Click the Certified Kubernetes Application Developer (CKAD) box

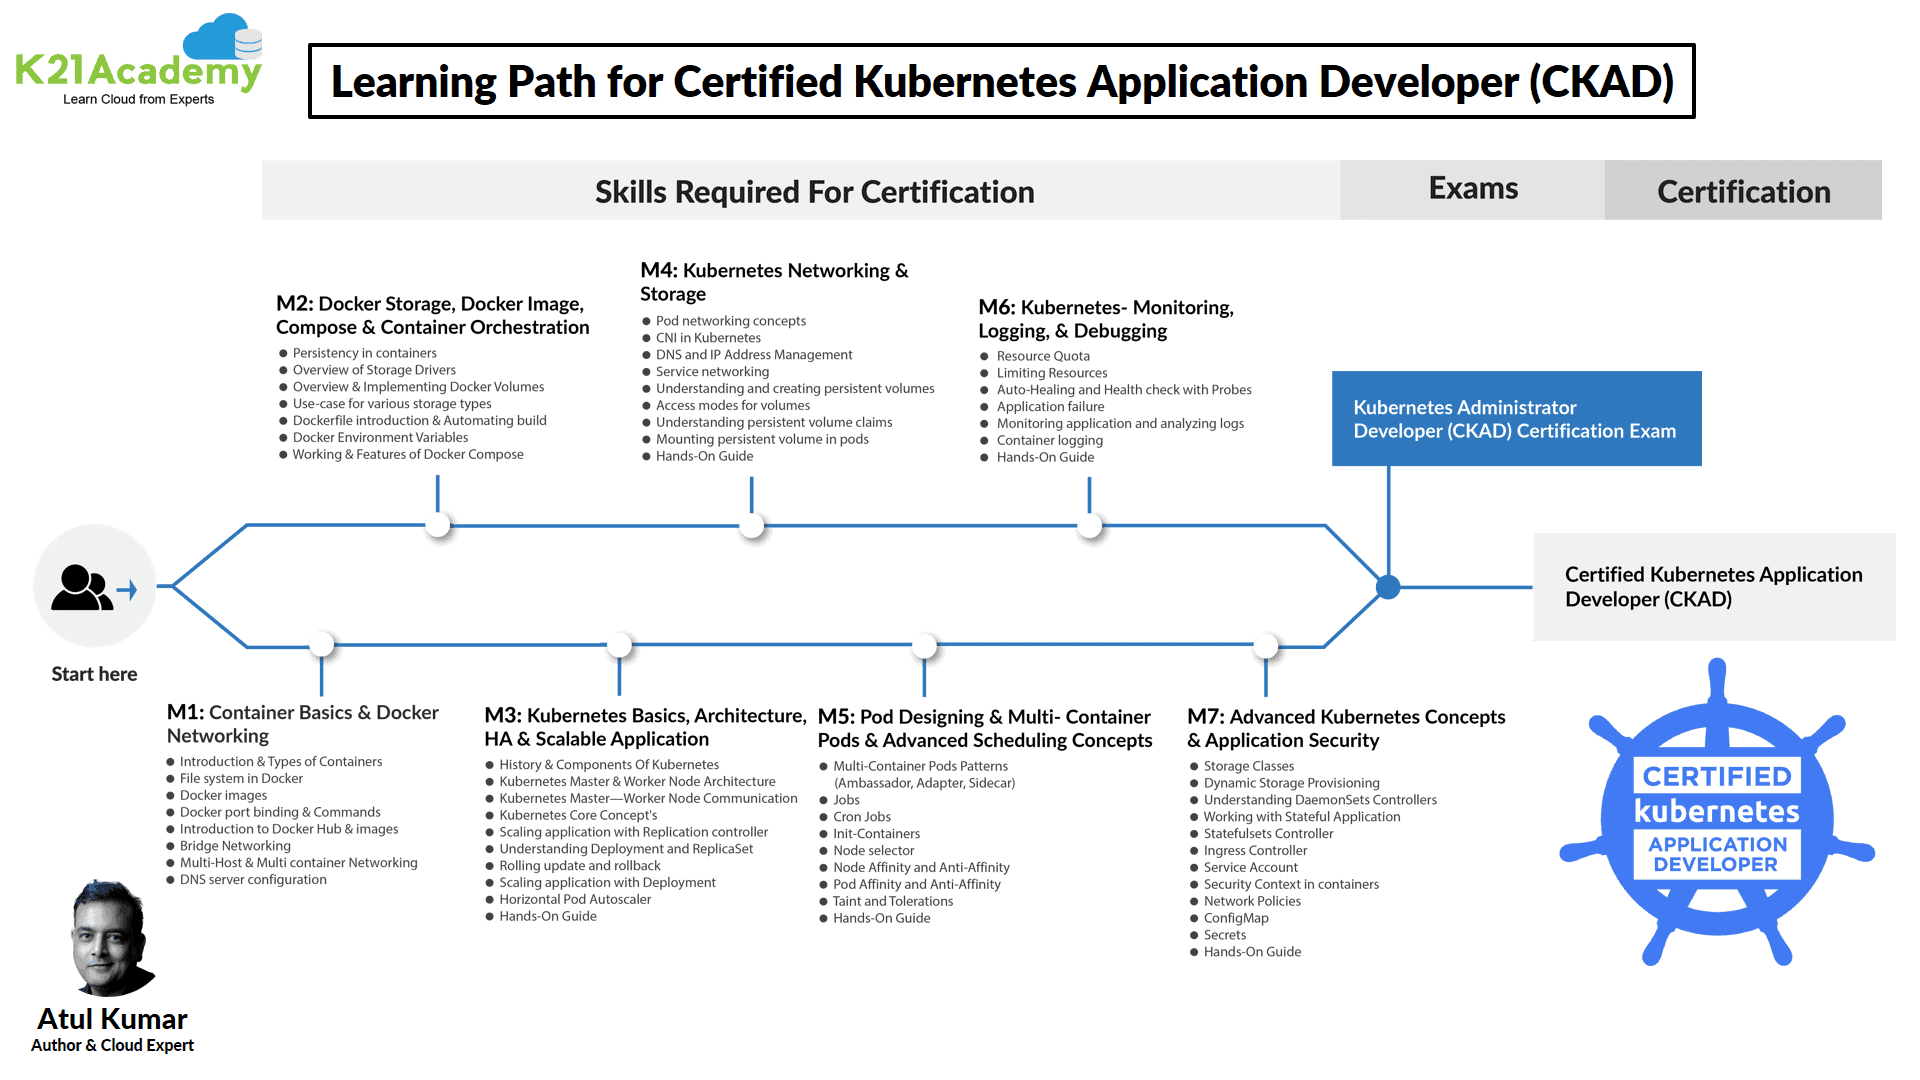click(x=1713, y=587)
